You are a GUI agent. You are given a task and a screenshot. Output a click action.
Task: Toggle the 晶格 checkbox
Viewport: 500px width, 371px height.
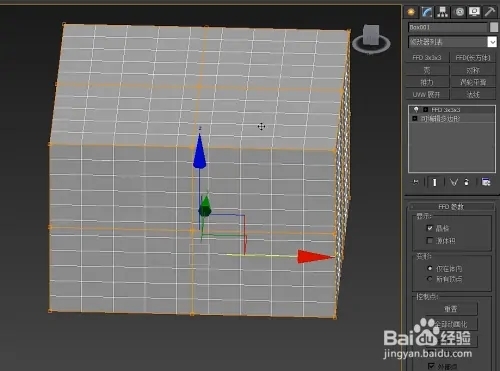click(430, 228)
